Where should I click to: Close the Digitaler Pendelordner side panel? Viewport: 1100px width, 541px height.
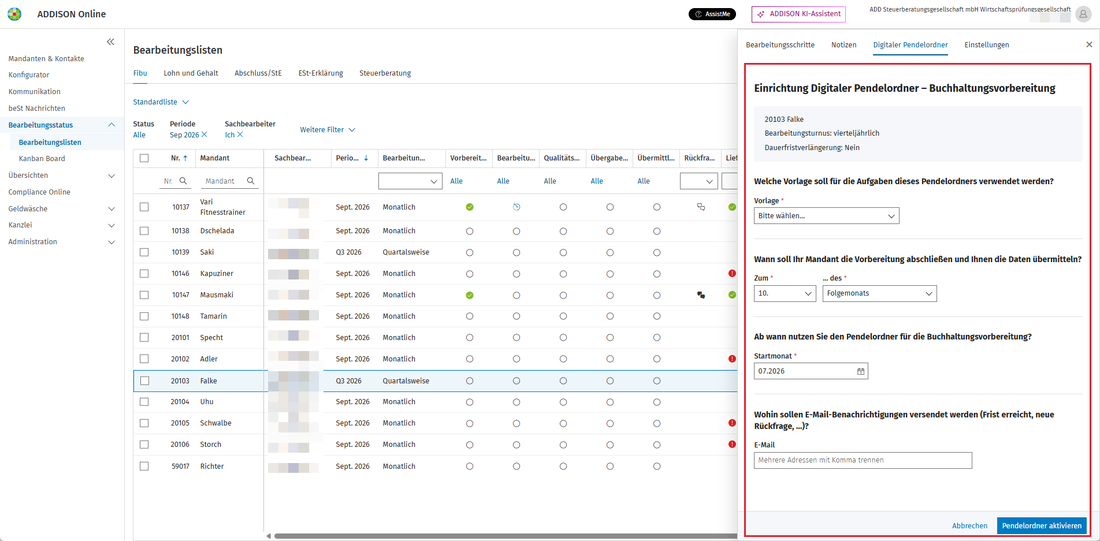click(1089, 45)
